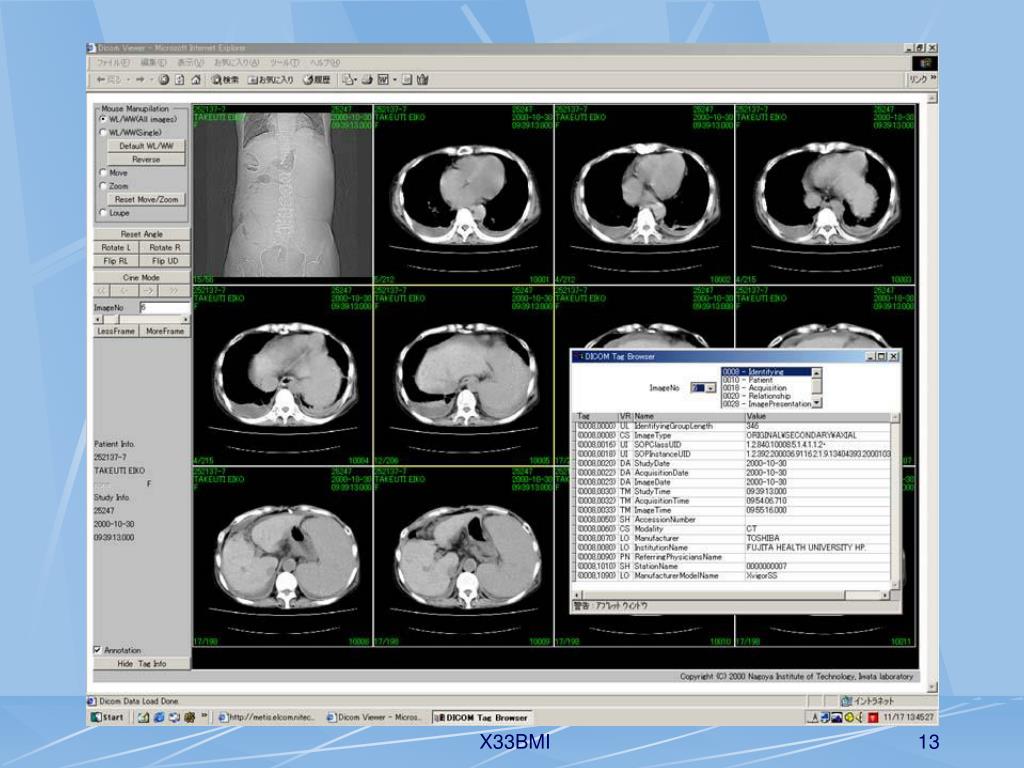Open the Windows Start button
This screenshot has height=768, width=1024.
click(x=108, y=717)
